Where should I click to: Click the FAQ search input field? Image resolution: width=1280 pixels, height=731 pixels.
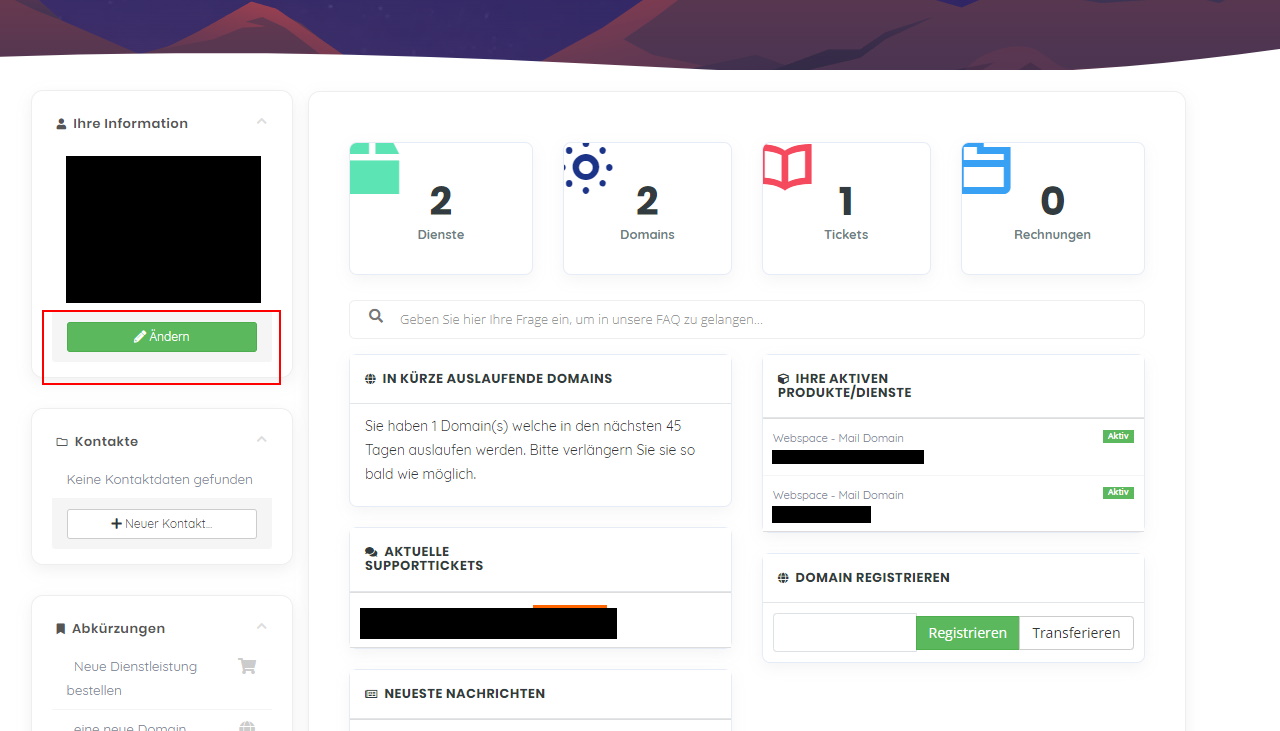coord(747,319)
